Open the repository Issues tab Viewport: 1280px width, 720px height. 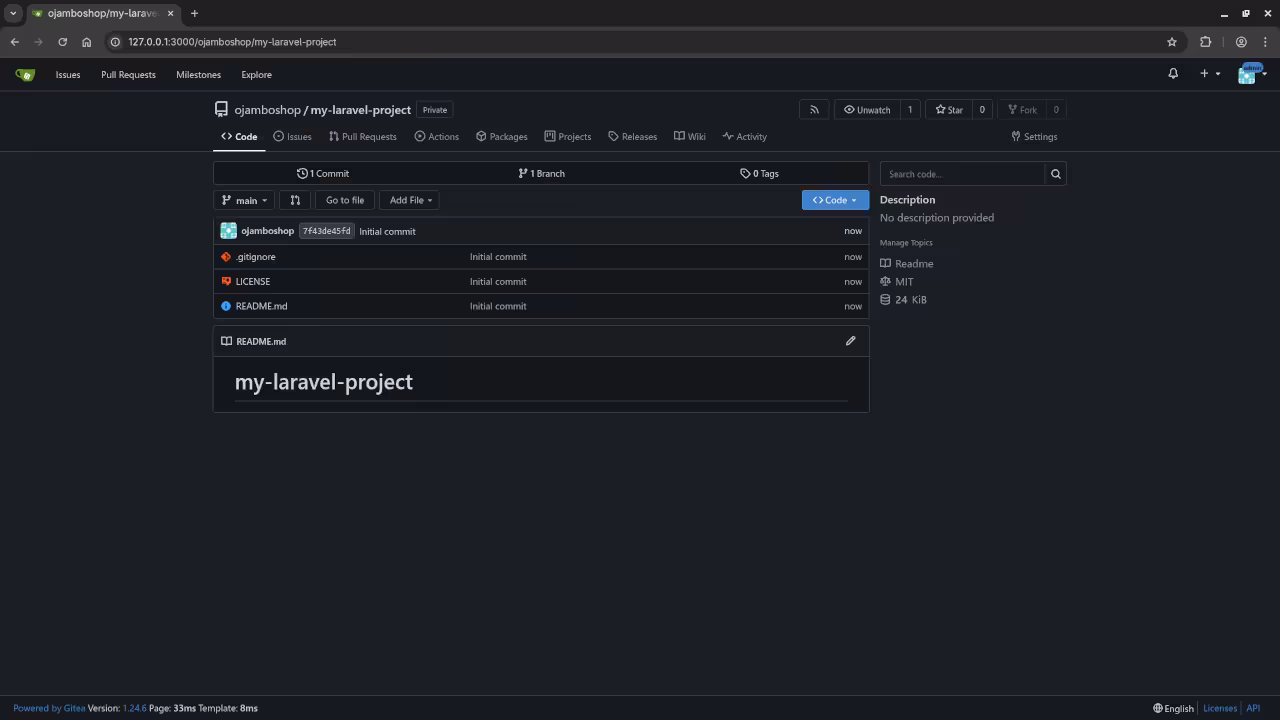click(292, 137)
